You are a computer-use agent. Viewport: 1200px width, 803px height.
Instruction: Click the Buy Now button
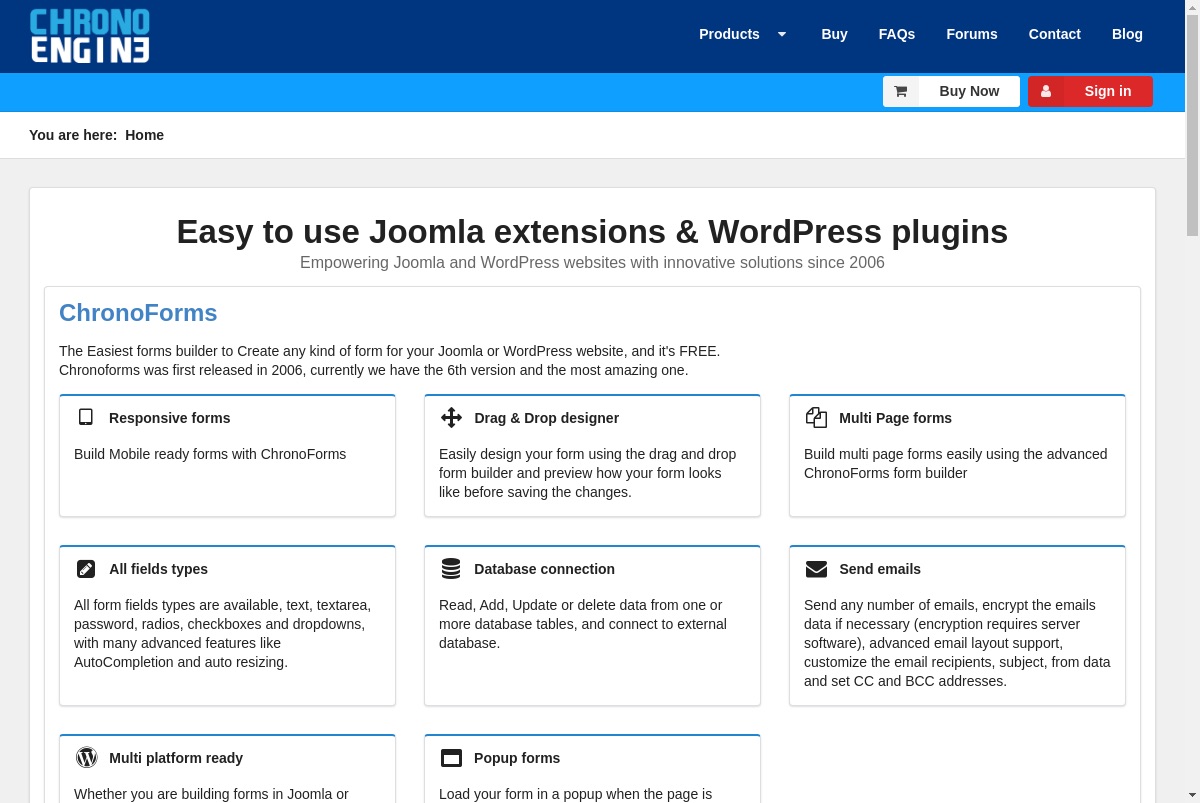pos(951,91)
